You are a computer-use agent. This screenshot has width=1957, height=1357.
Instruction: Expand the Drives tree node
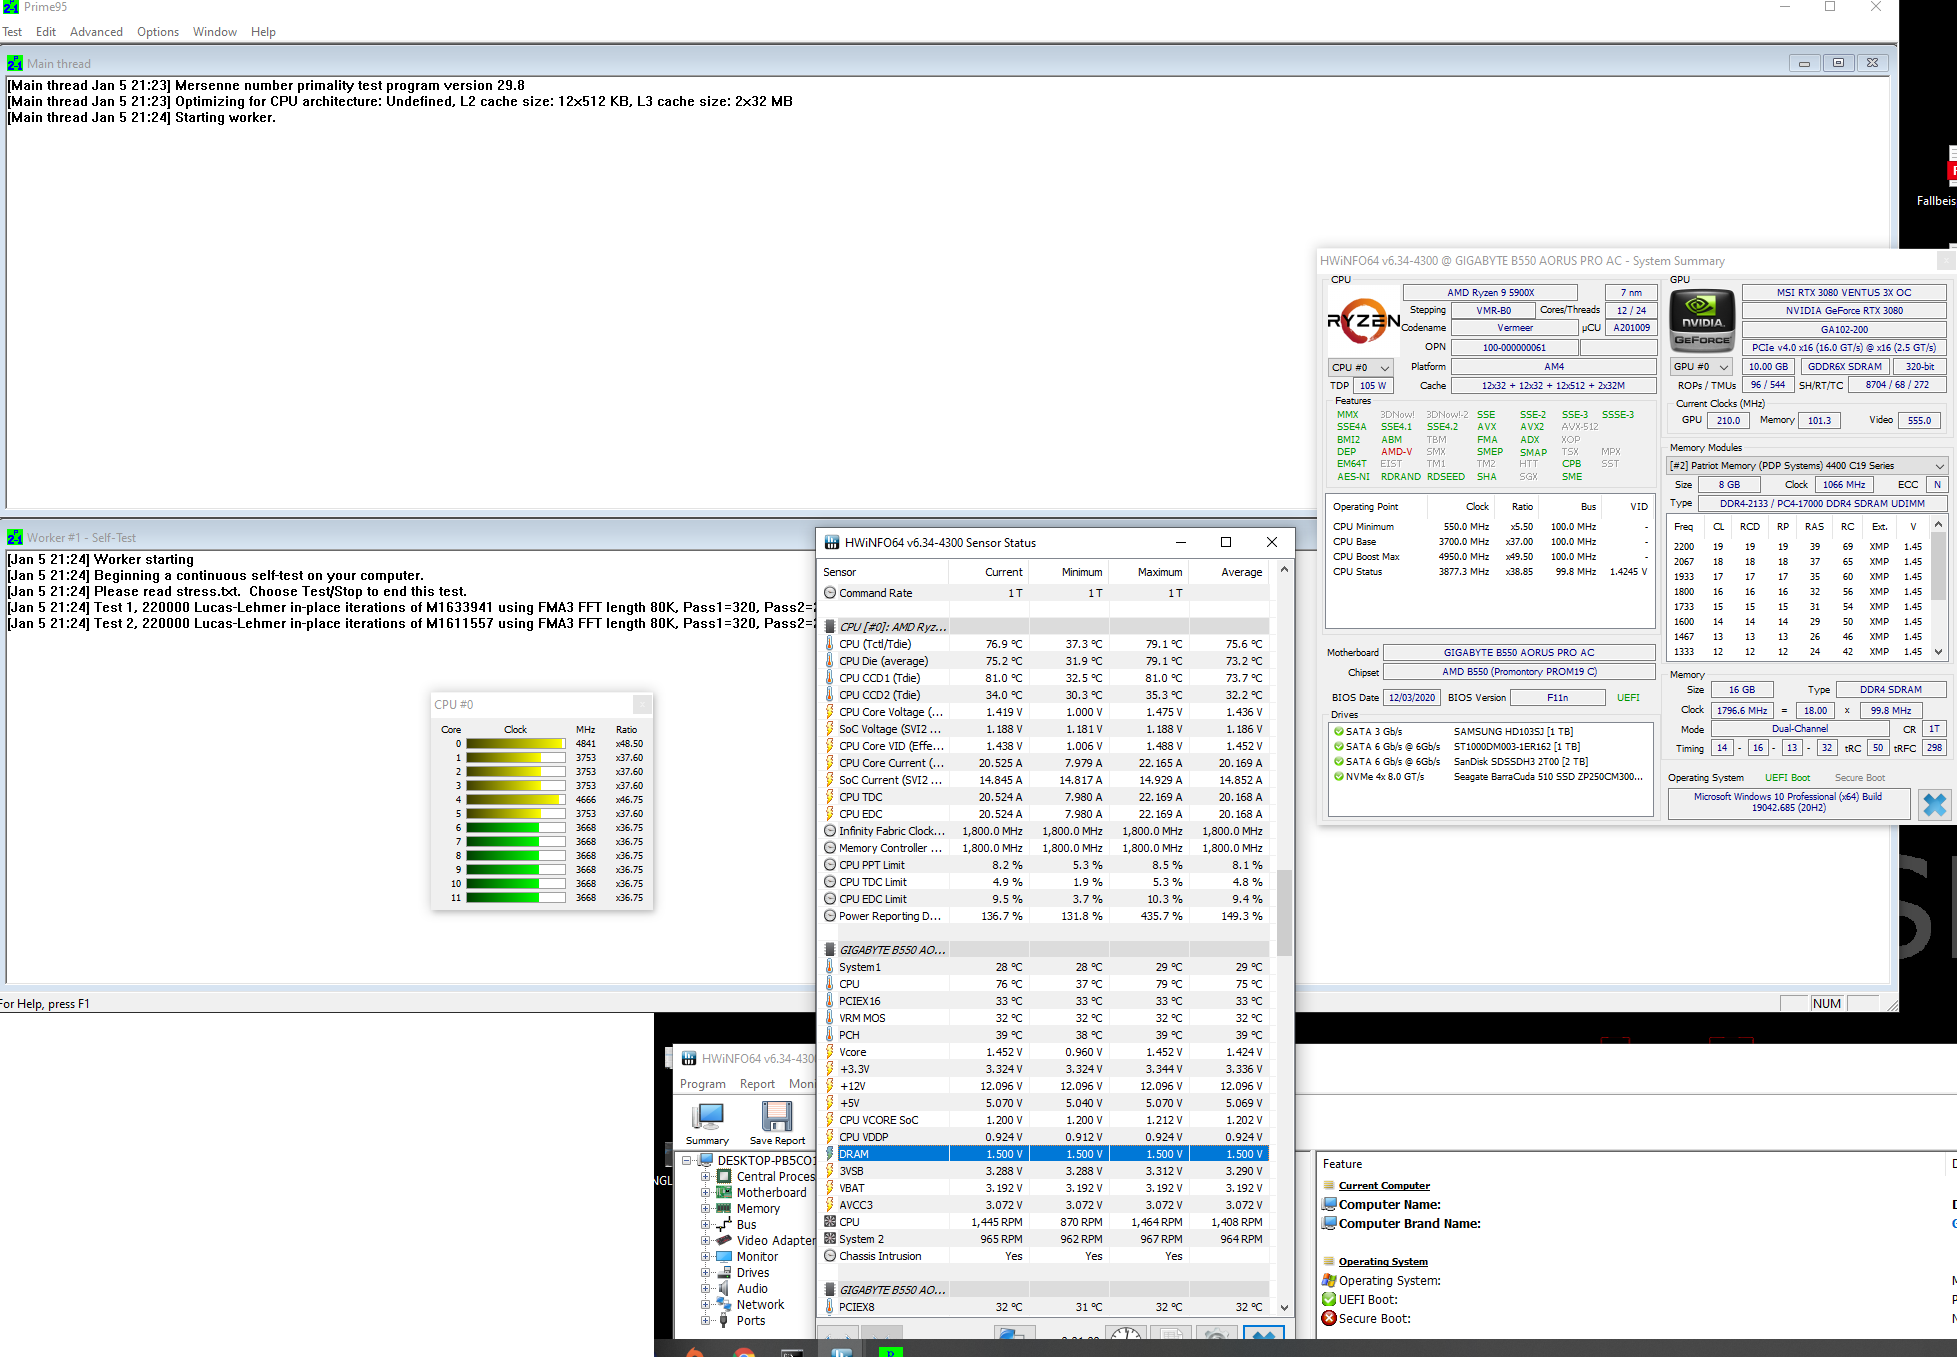pyautogui.click(x=706, y=1273)
